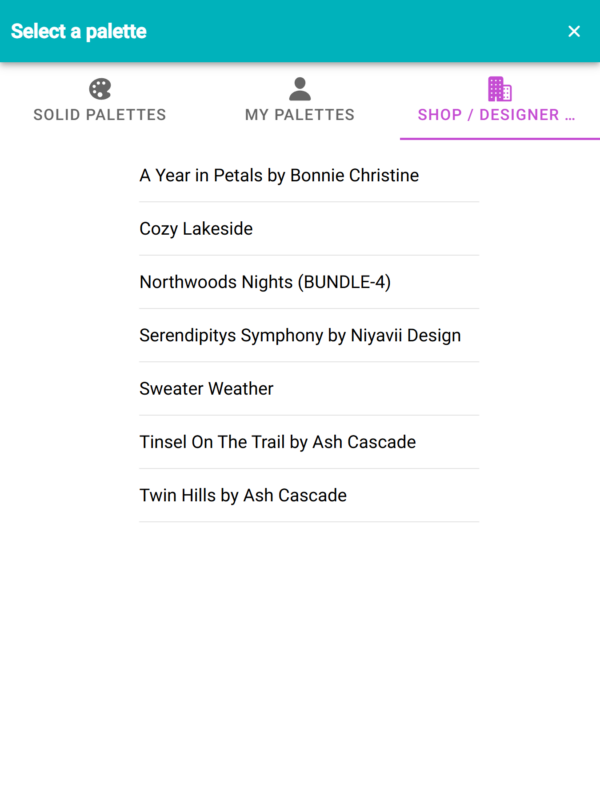Select Tinsel On The Trail by Ash Cascade
The width and height of the screenshot is (600, 800).
point(277,442)
